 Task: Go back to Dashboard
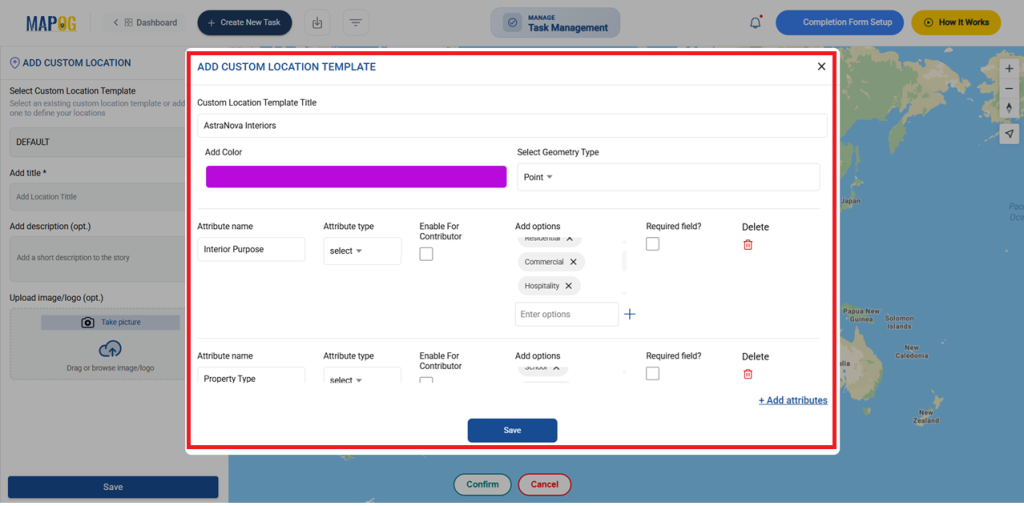(x=145, y=23)
